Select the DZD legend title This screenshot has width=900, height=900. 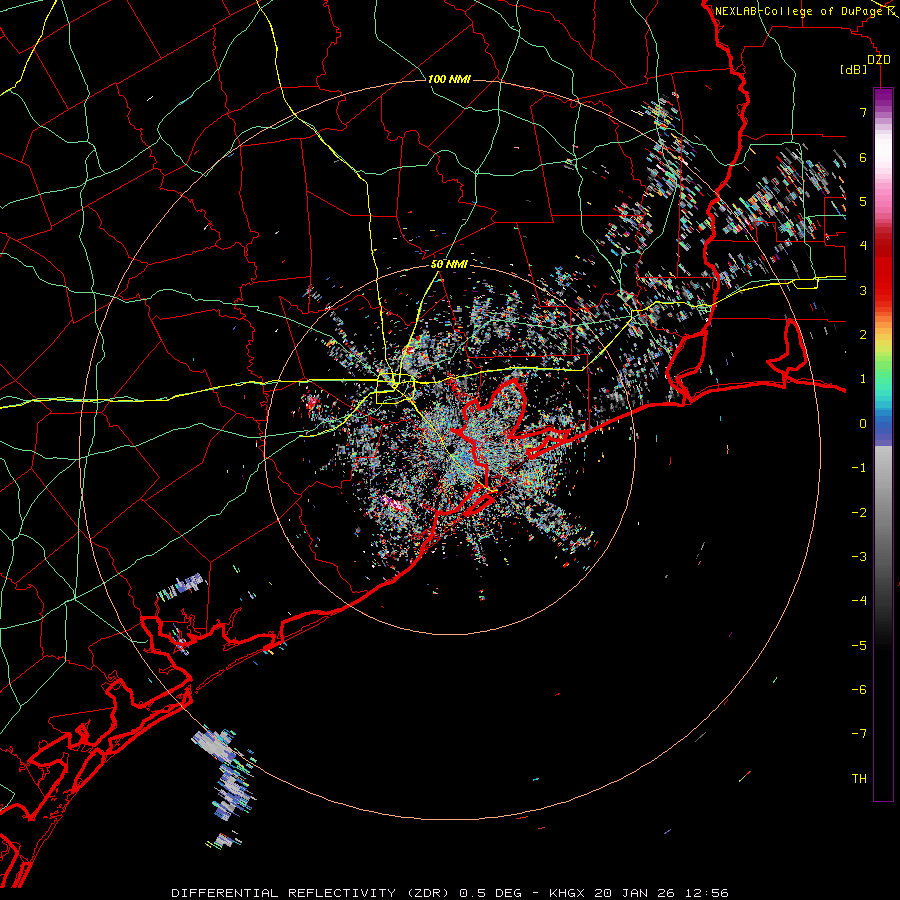[x=879, y=60]
